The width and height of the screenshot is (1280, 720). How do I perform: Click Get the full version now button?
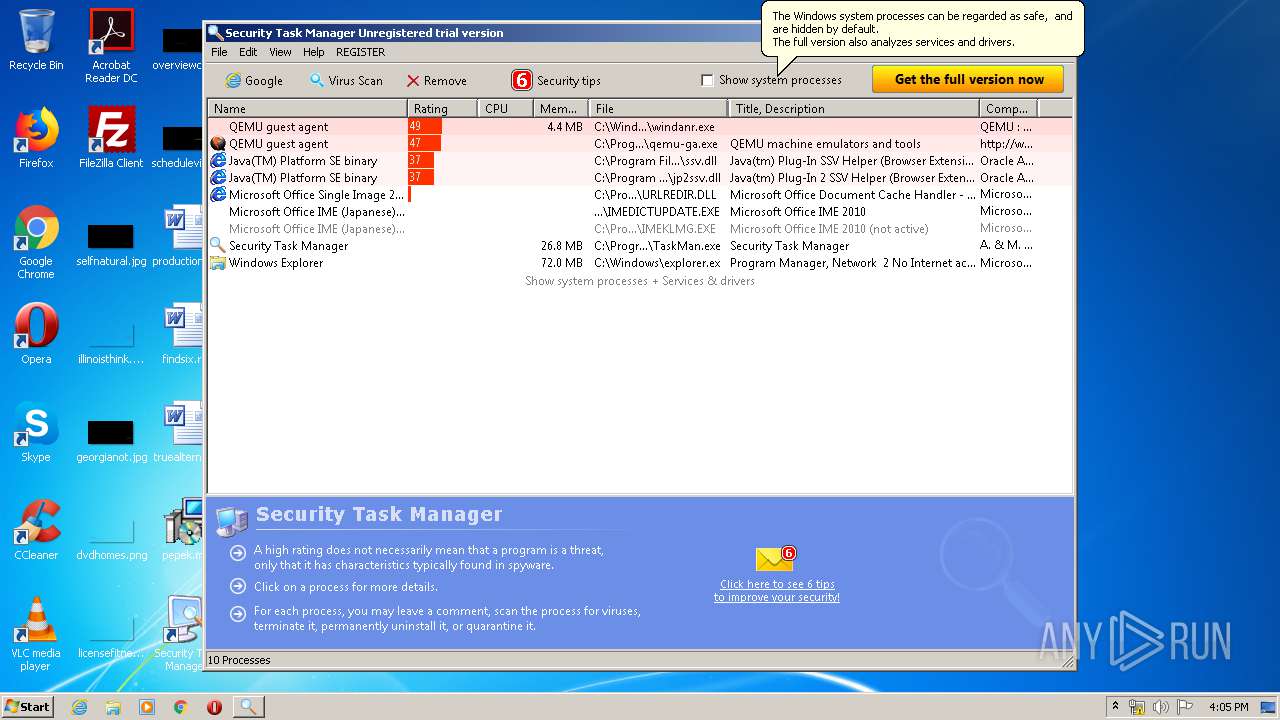point(968,79)
